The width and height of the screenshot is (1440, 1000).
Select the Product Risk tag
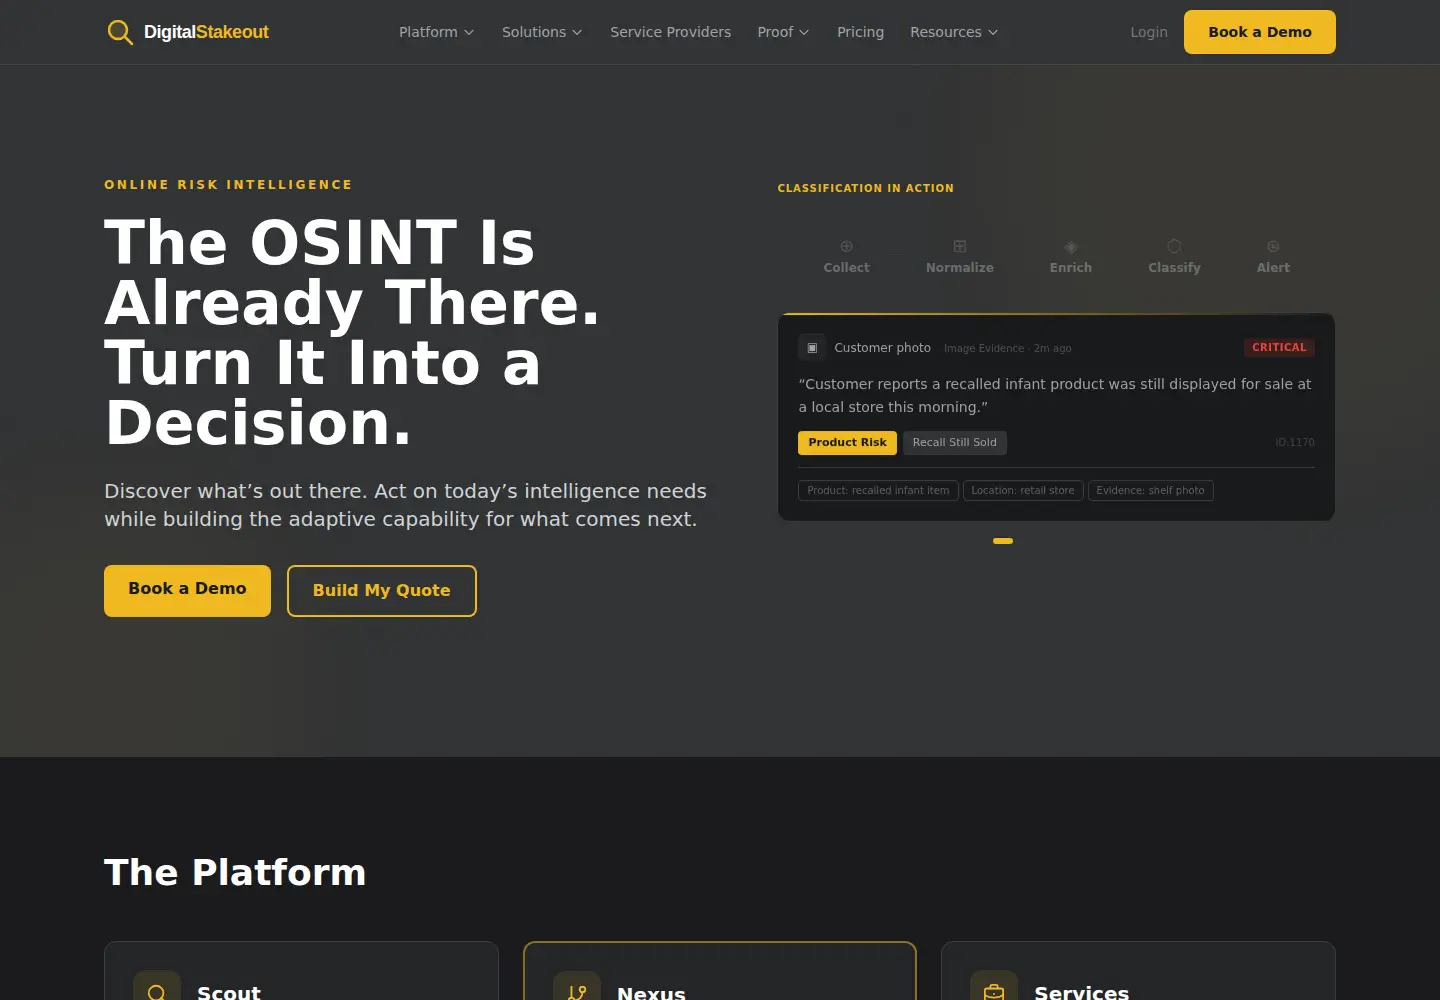tap(847, 443)
